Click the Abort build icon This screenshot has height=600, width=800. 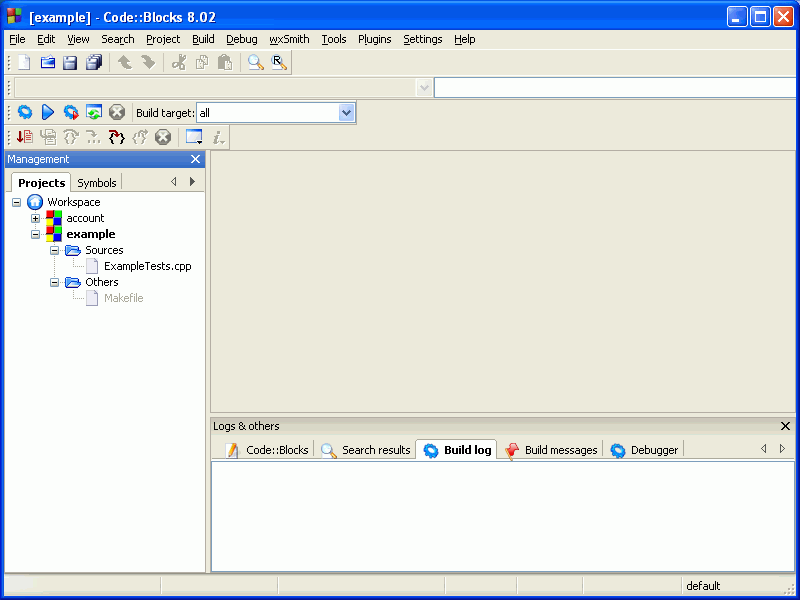[x=117, y=112]
